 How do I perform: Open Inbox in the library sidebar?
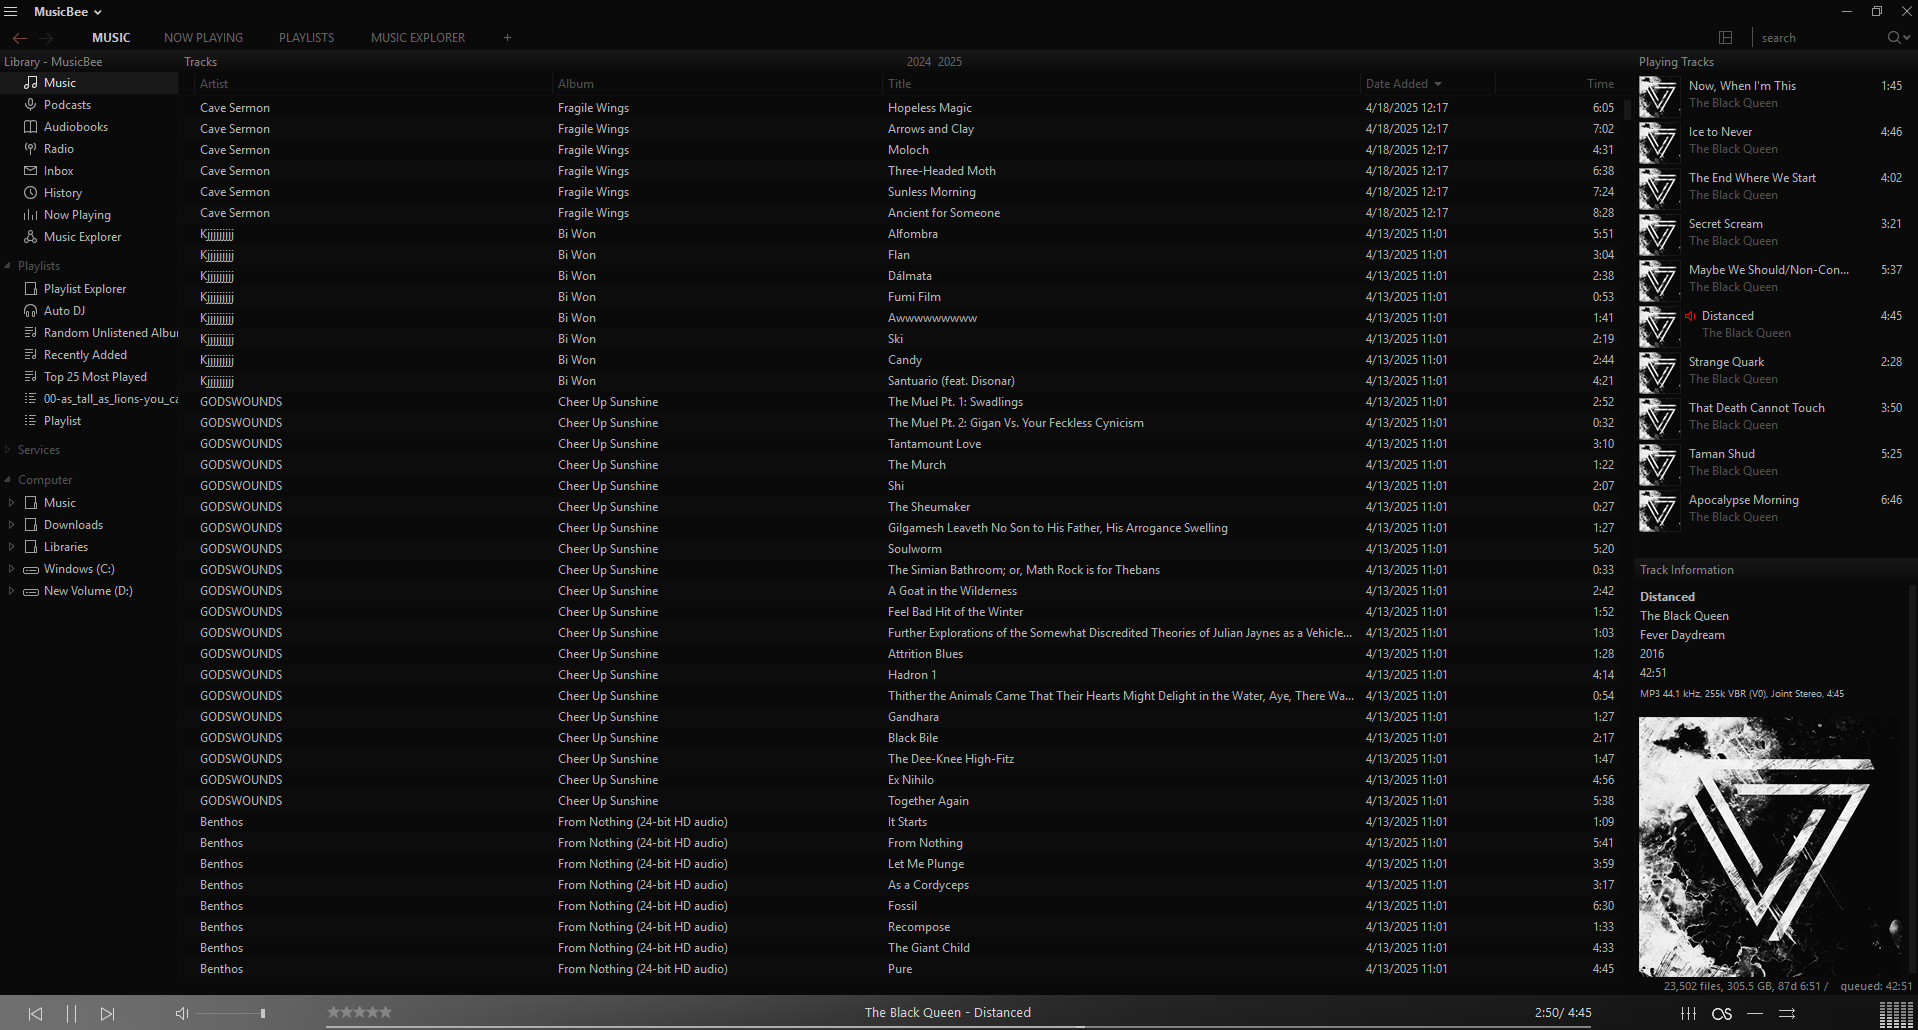(89, 171)
